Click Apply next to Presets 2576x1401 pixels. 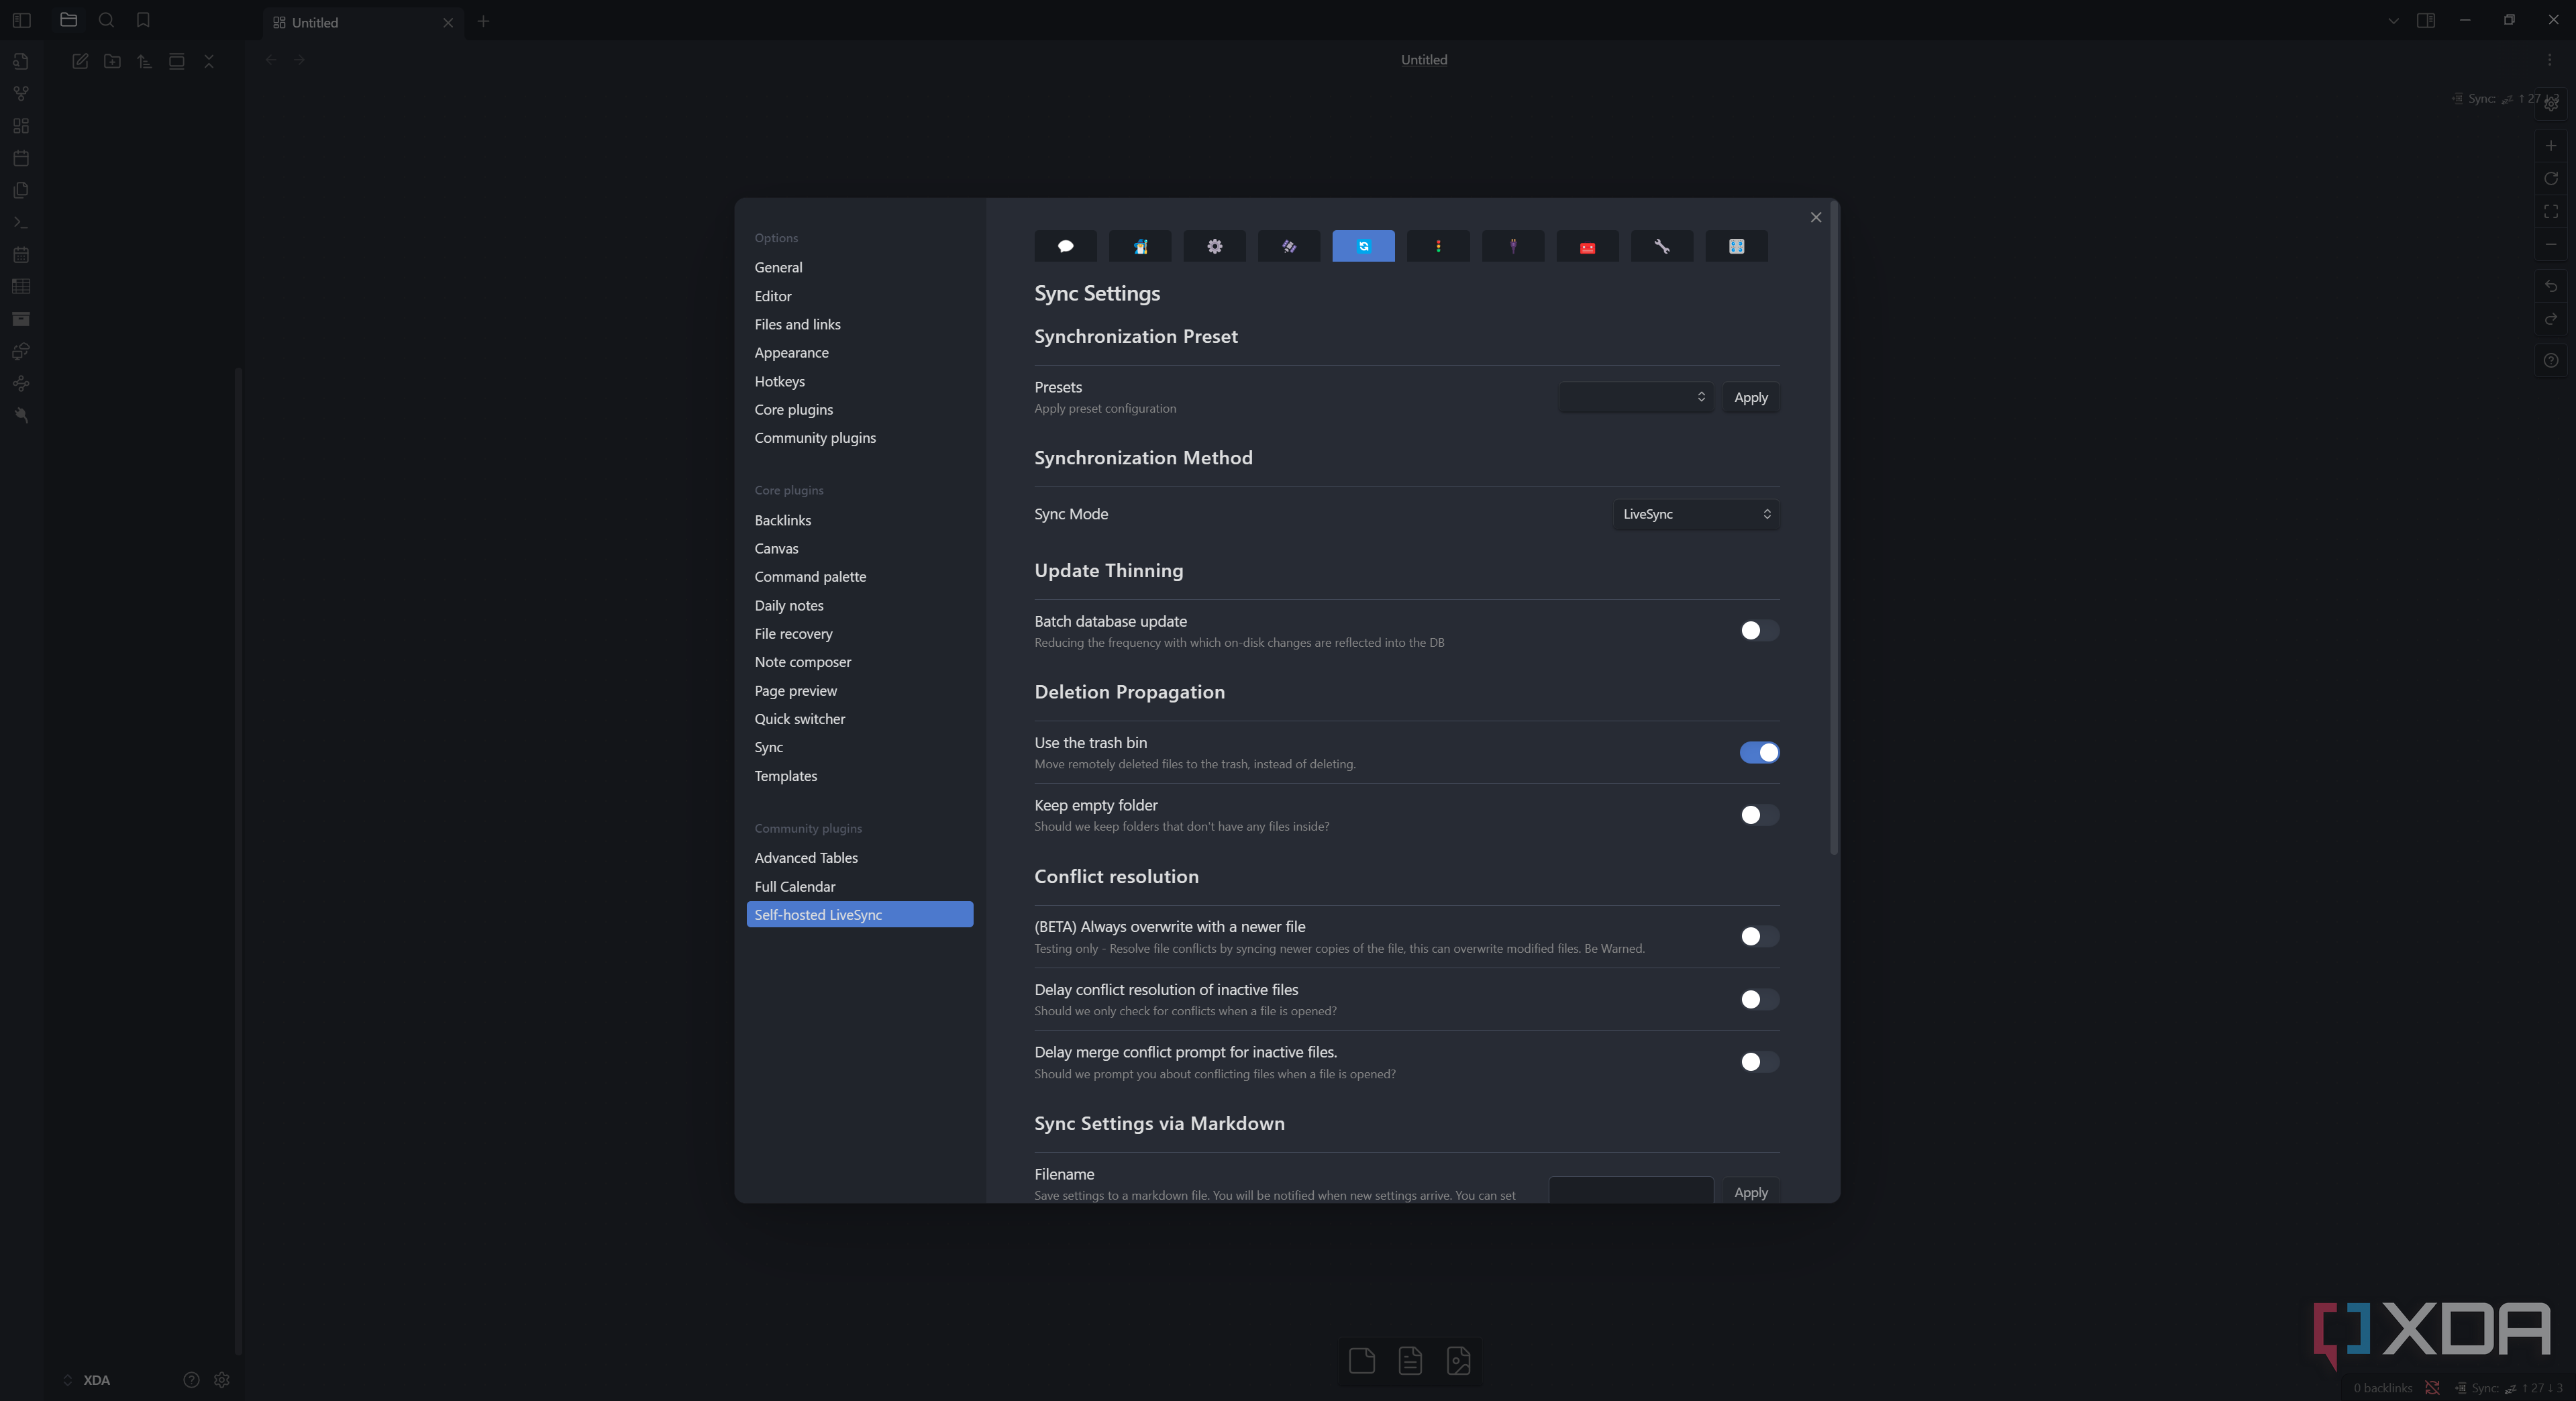pyautogui.click(x=1750, y=397)
